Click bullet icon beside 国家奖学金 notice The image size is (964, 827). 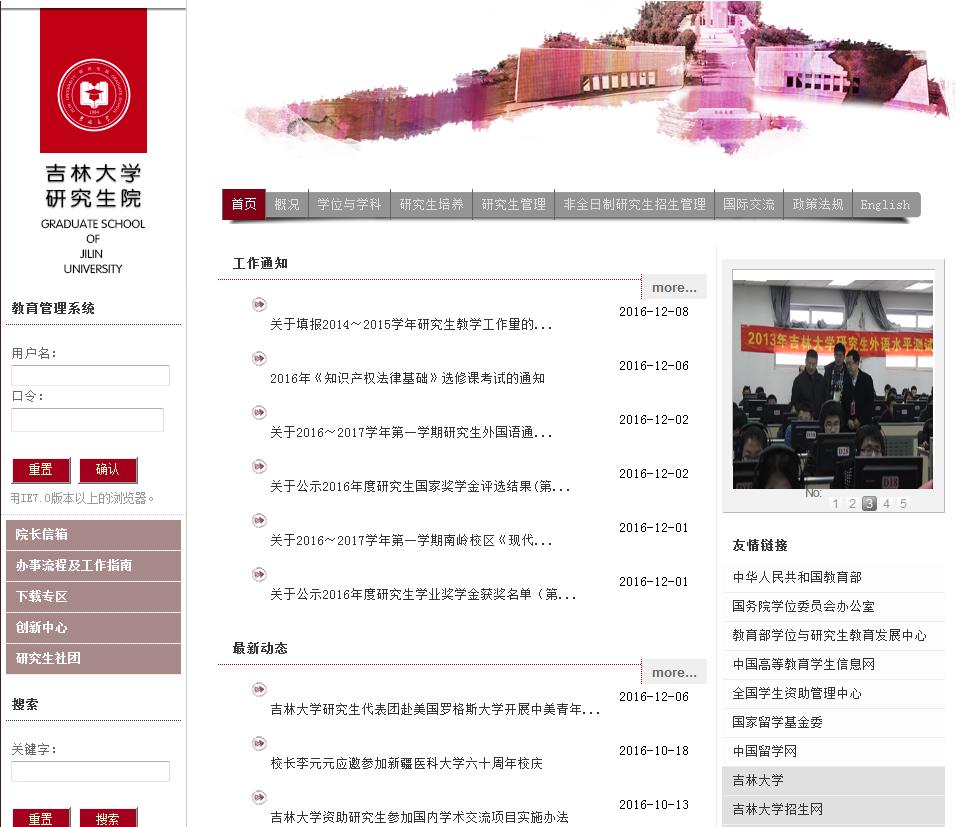click(259, 466)
